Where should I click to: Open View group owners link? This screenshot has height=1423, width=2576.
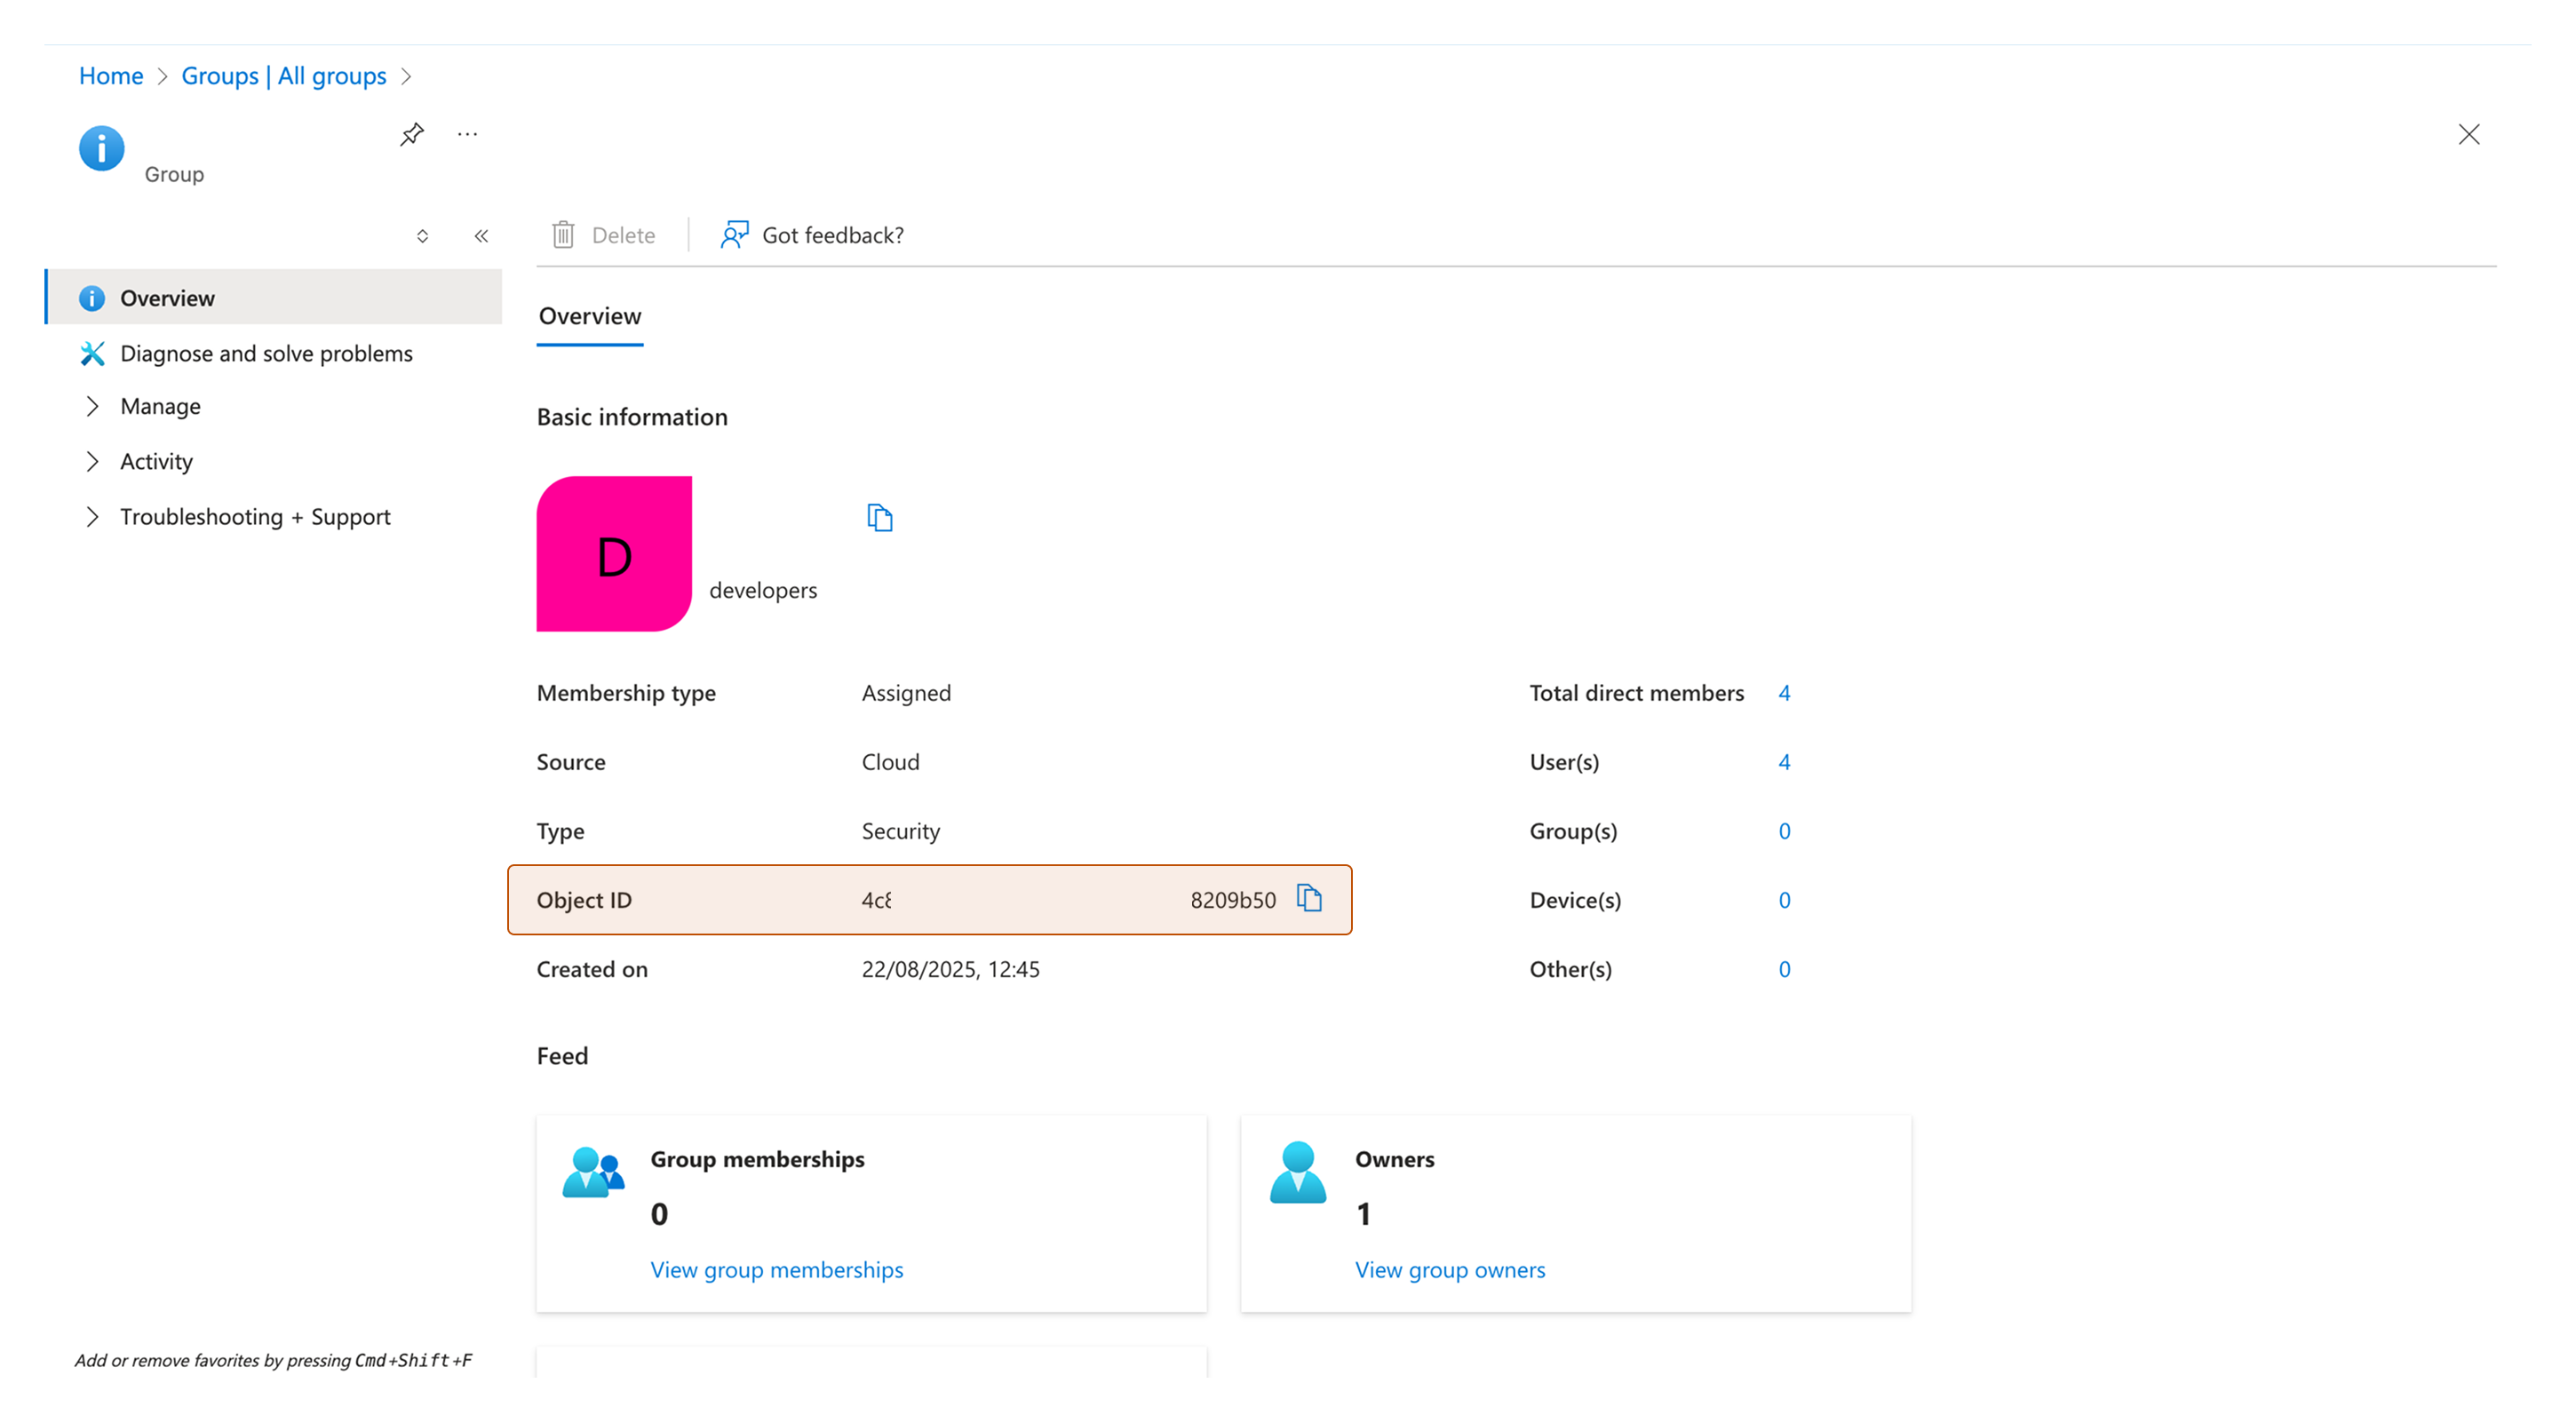coord(1449,1269)
